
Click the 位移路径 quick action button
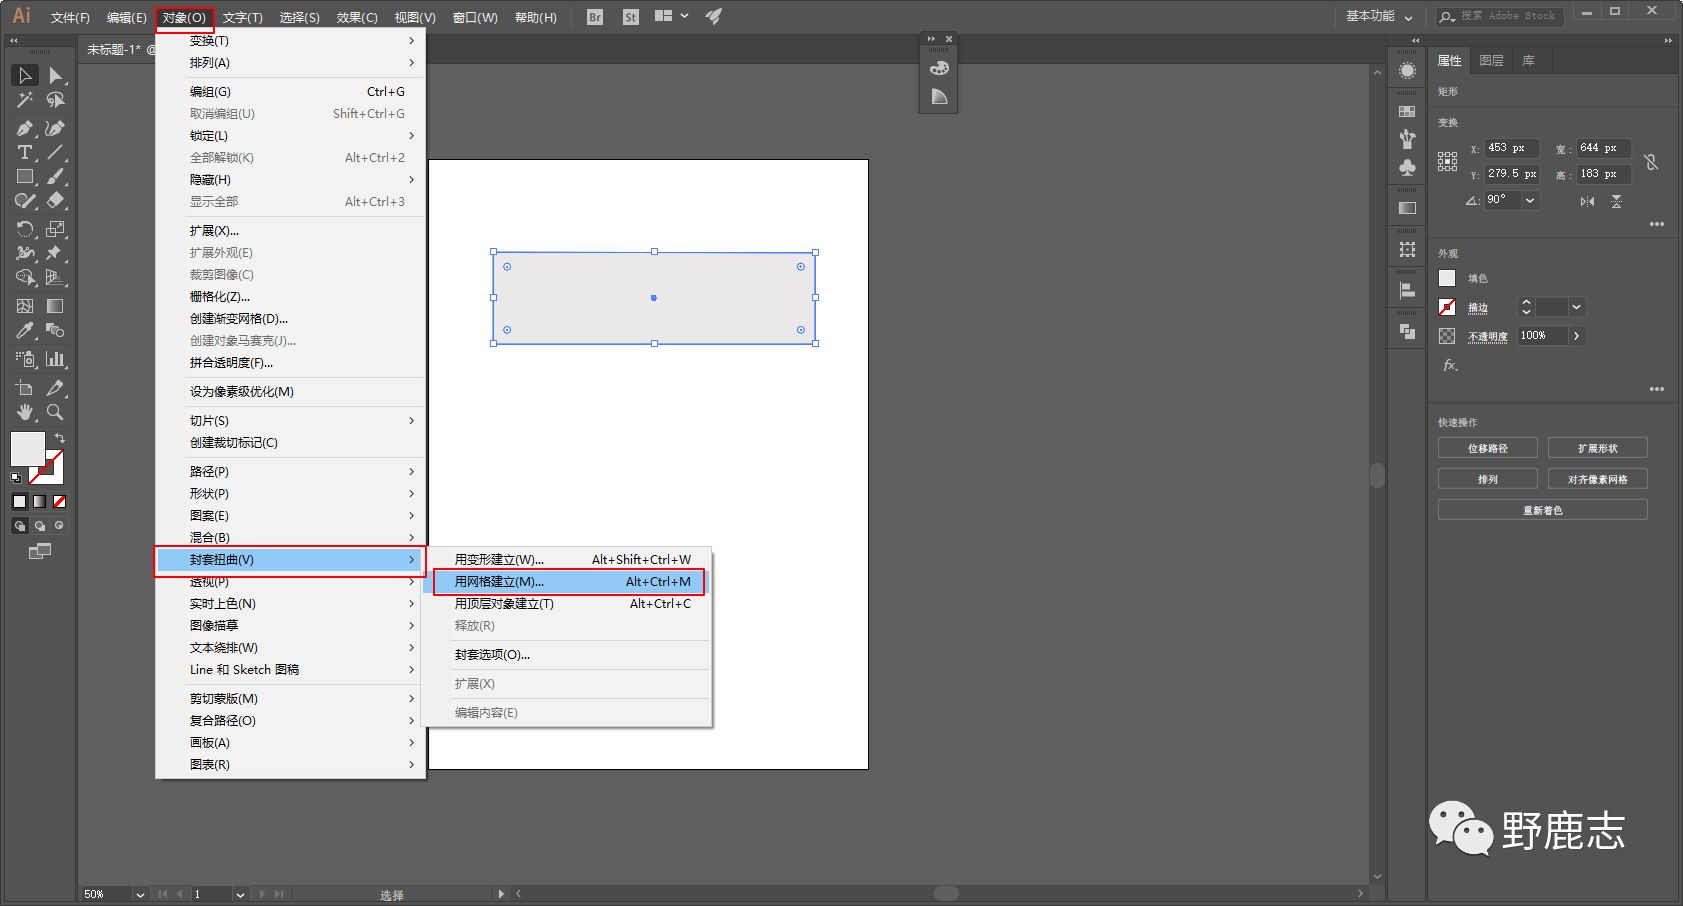(1487, 449)
